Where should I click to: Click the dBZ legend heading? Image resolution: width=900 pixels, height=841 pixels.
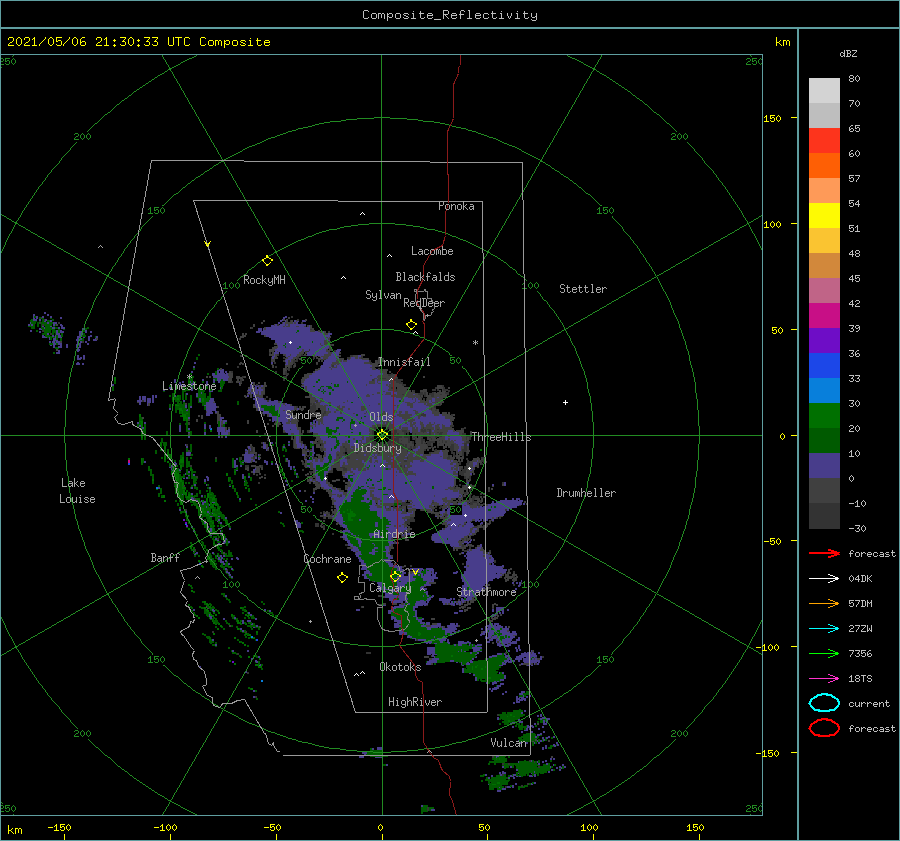(x=848, y=53)
